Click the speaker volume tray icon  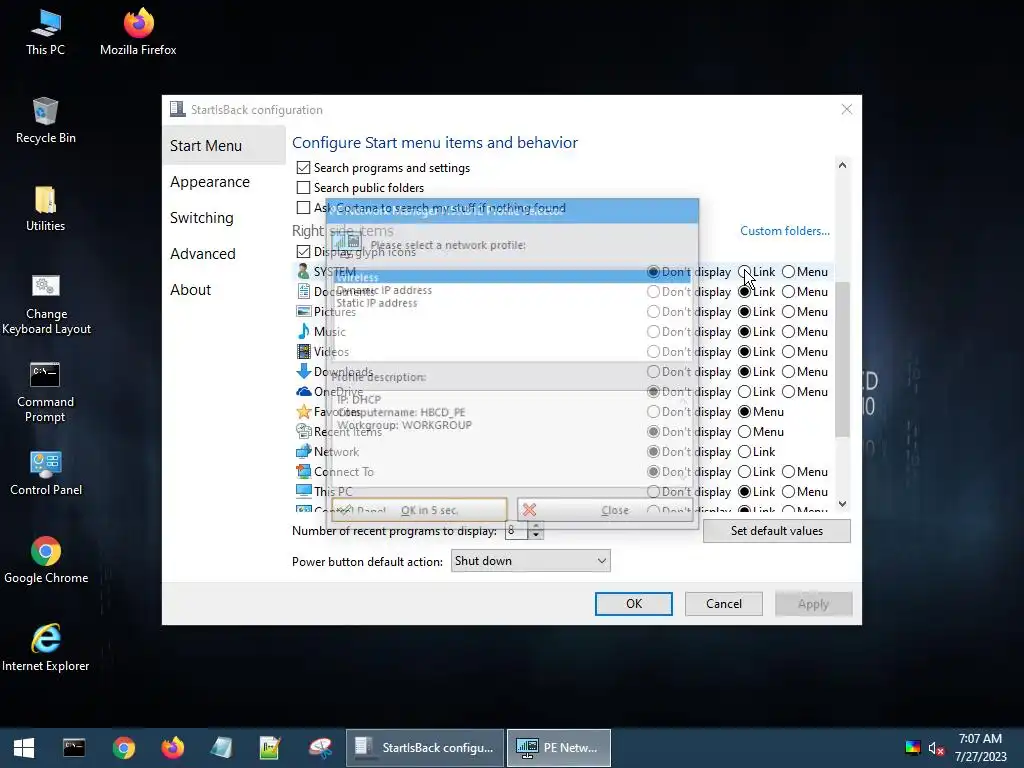pyautogui.click(x=936, y=748)
